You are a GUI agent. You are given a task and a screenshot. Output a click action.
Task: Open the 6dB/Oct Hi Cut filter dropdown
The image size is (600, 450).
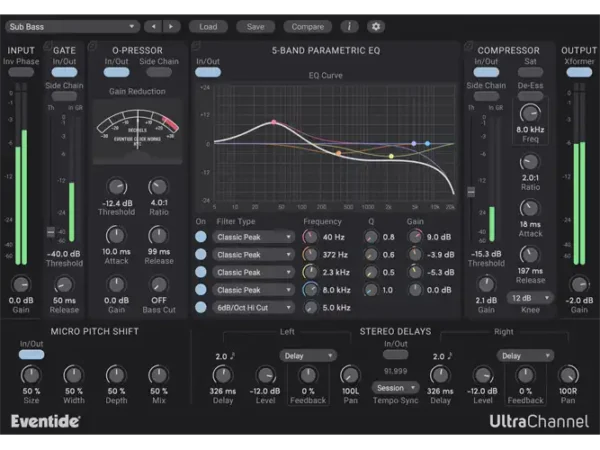[x=253, y=307]
